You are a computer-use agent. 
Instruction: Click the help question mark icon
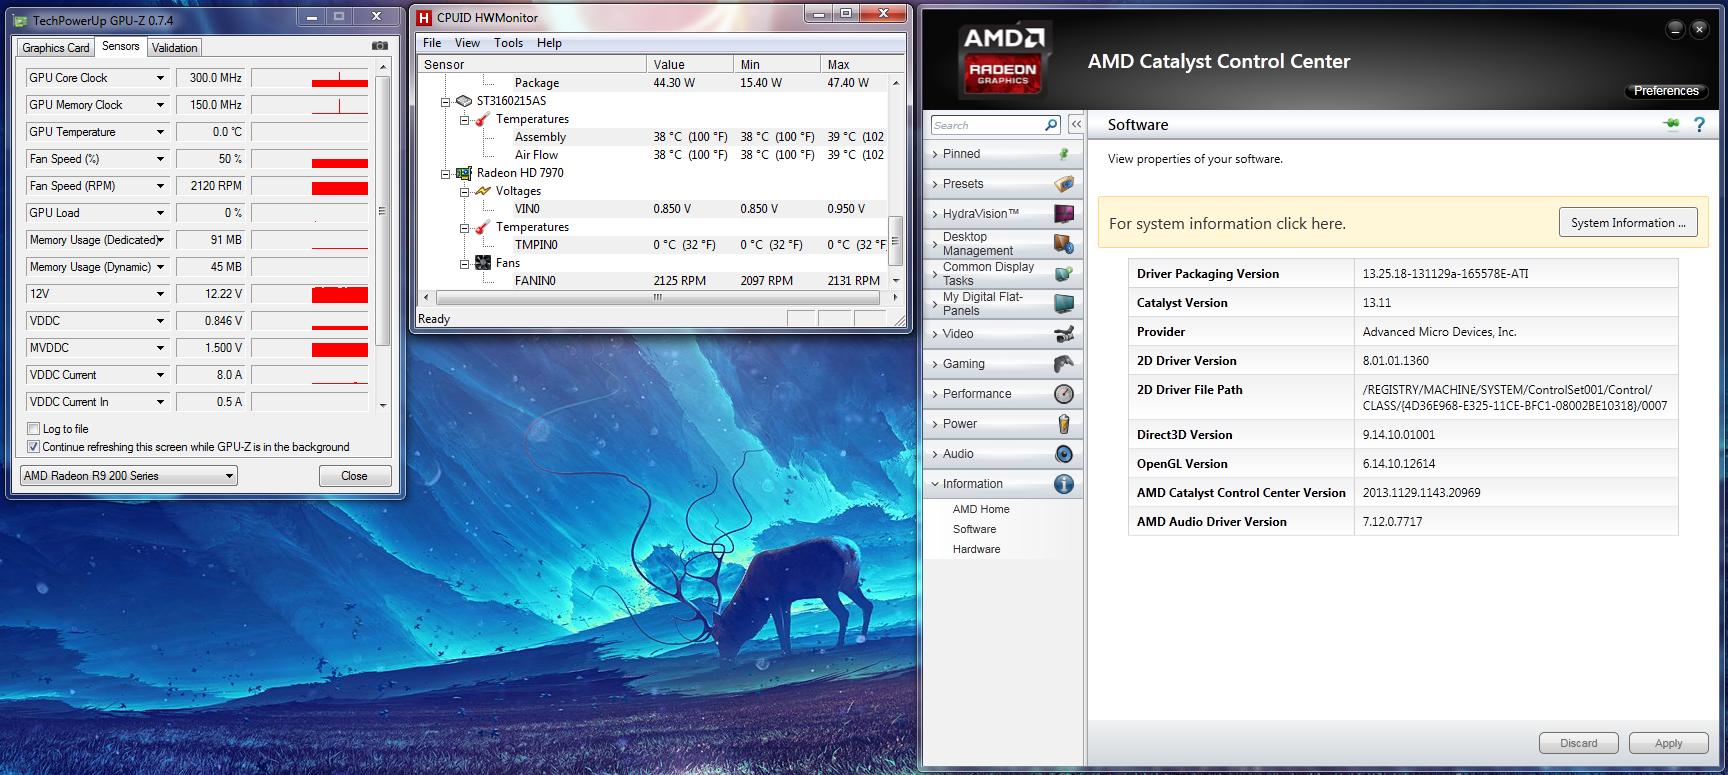click(x=1699, y=125)
